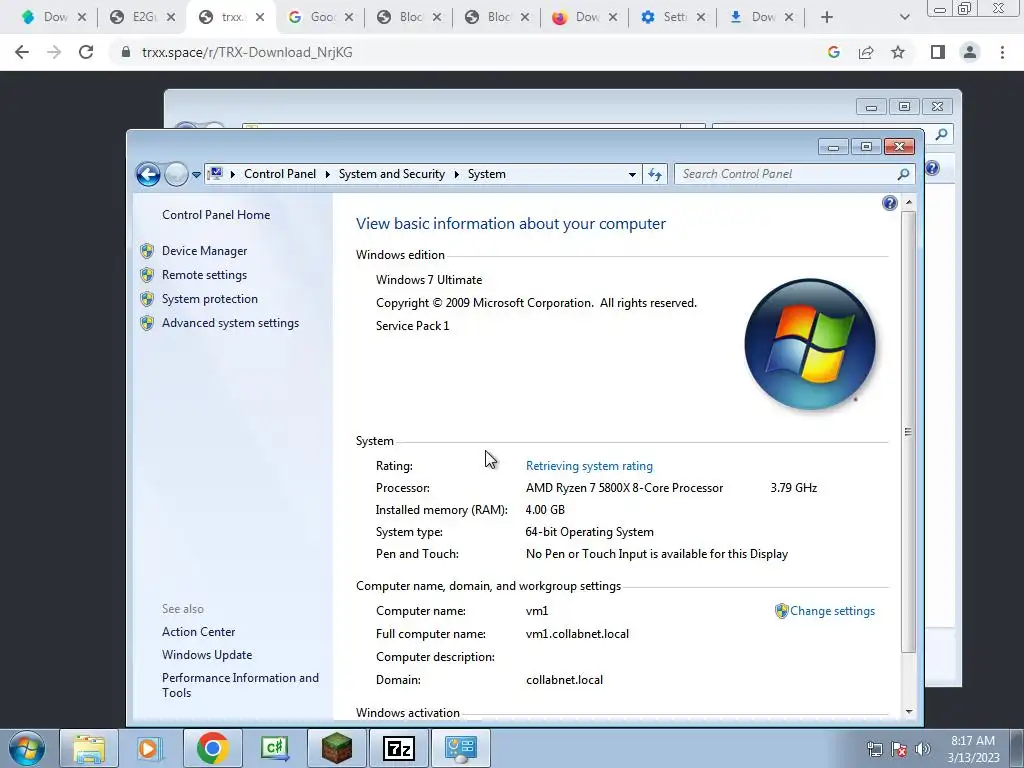Click the Chrome taskbar icon

213,748
